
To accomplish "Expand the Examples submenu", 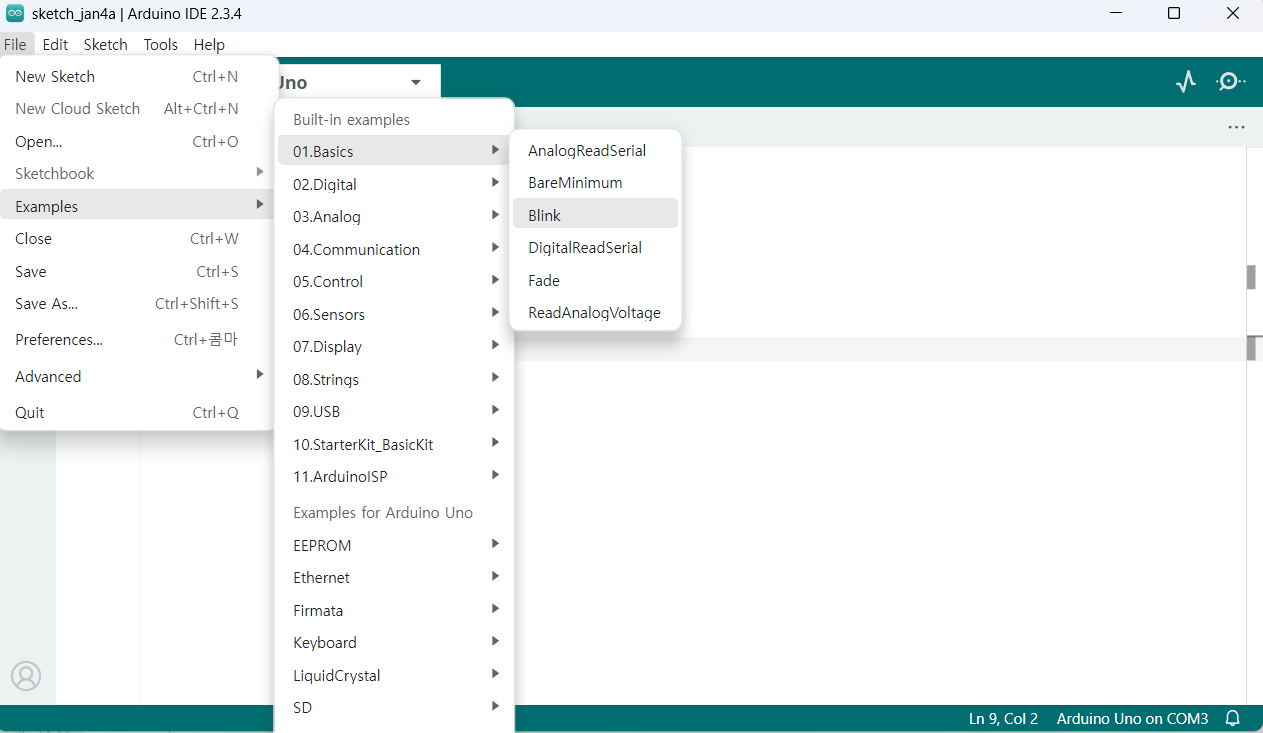I will (x=137, y=206).
